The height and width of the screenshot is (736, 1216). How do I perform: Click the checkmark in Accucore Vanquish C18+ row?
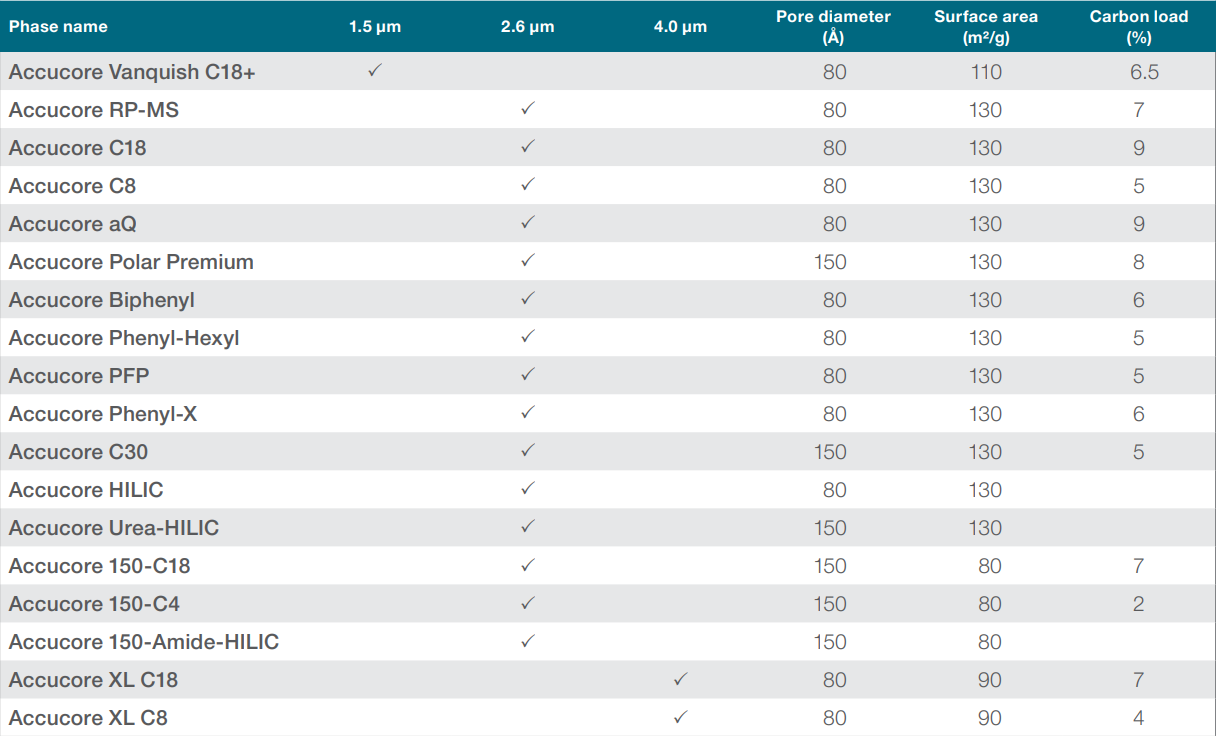tap(375, 71)
